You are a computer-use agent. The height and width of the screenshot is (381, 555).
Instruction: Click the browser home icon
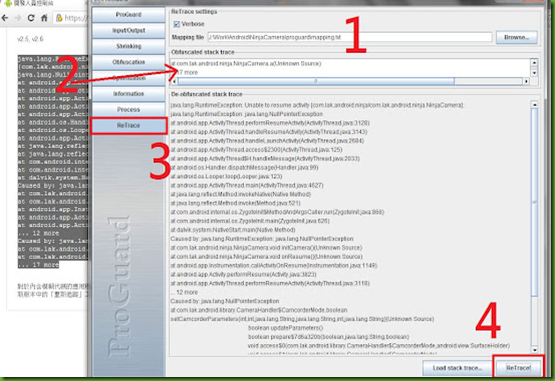point(44,18)
